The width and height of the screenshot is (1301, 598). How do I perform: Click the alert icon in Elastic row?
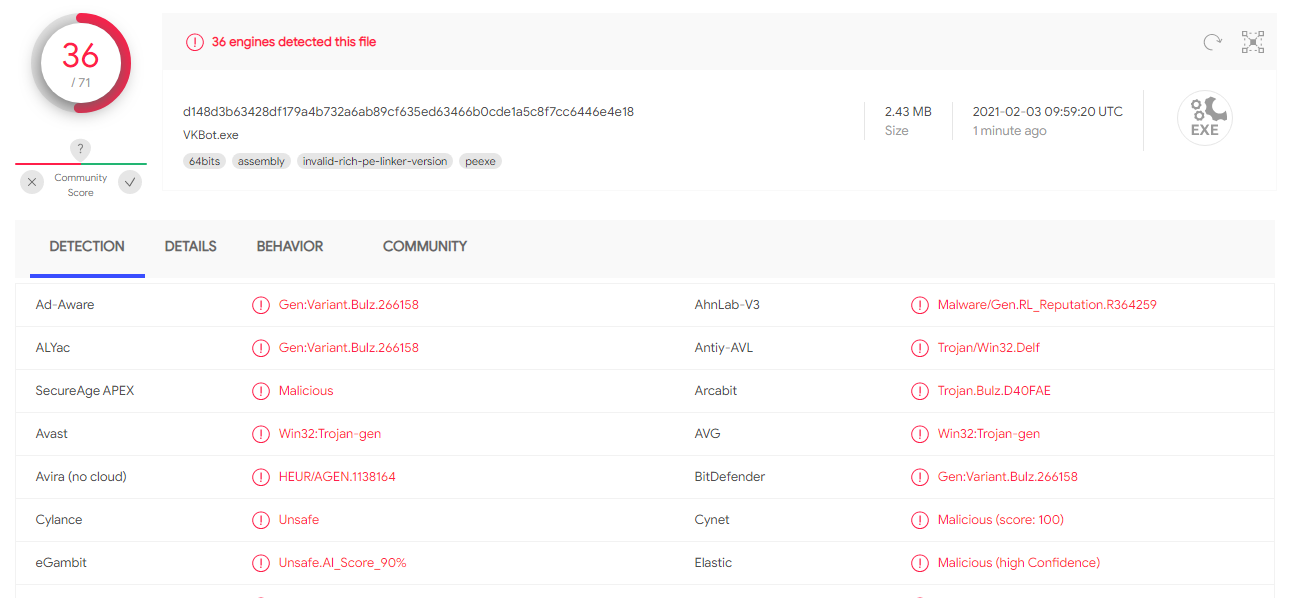click(920, 563)
